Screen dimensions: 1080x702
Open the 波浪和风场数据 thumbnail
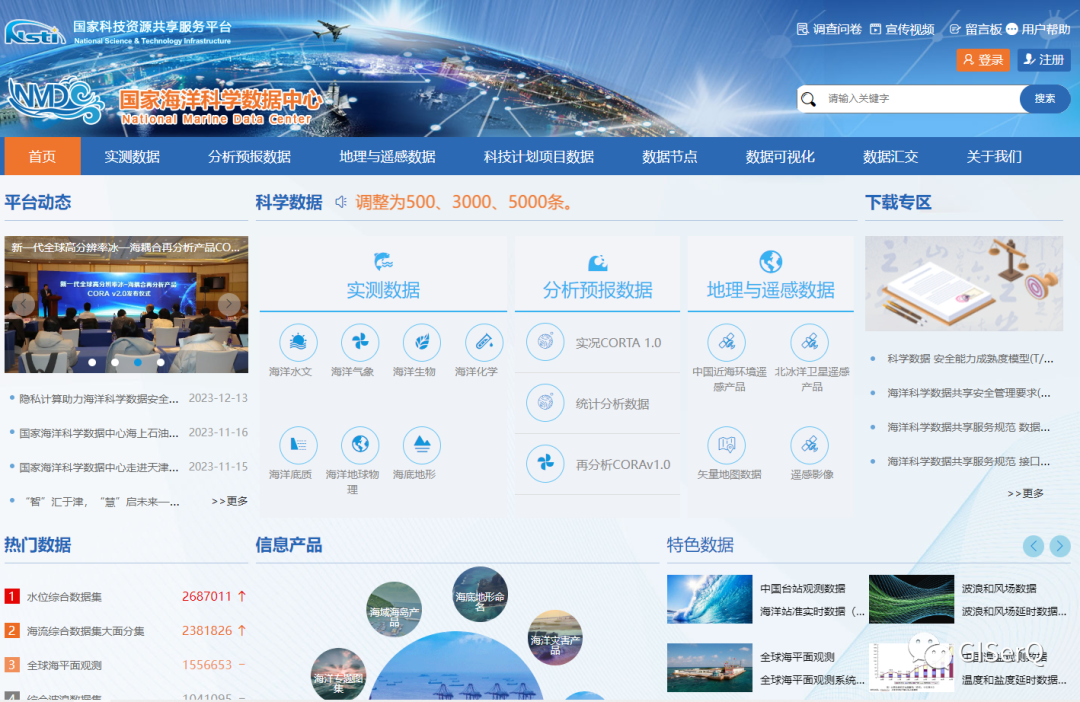pos(911,599)
